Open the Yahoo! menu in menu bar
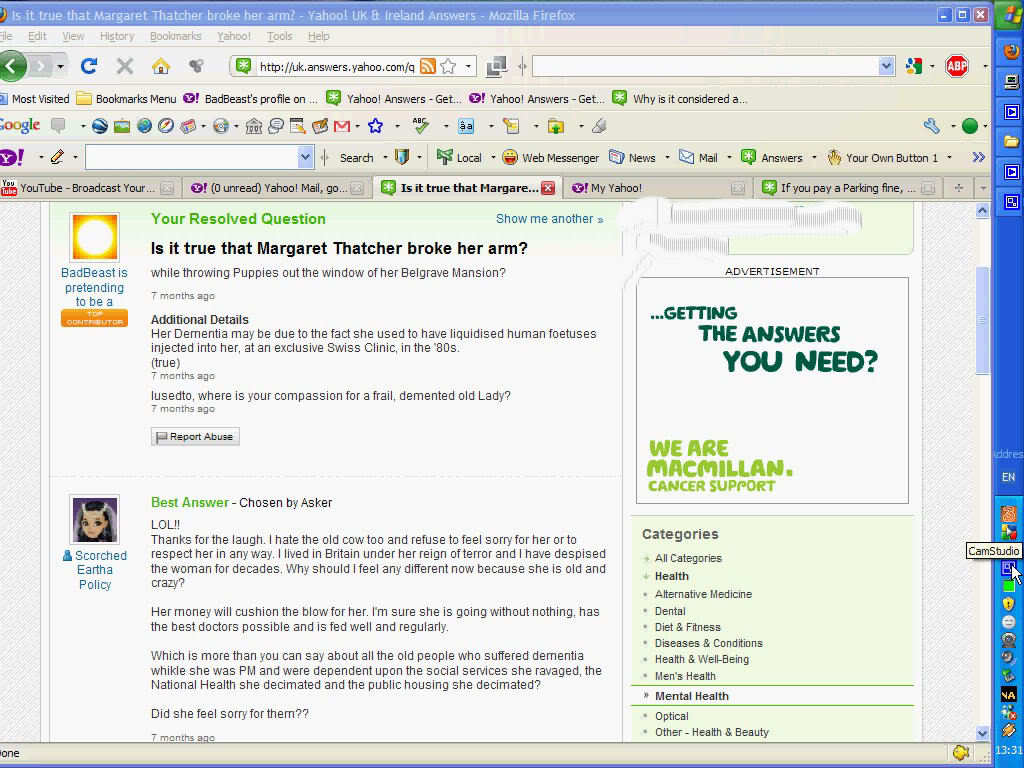The image size is (1024, 768). click(x=234, y=36)
